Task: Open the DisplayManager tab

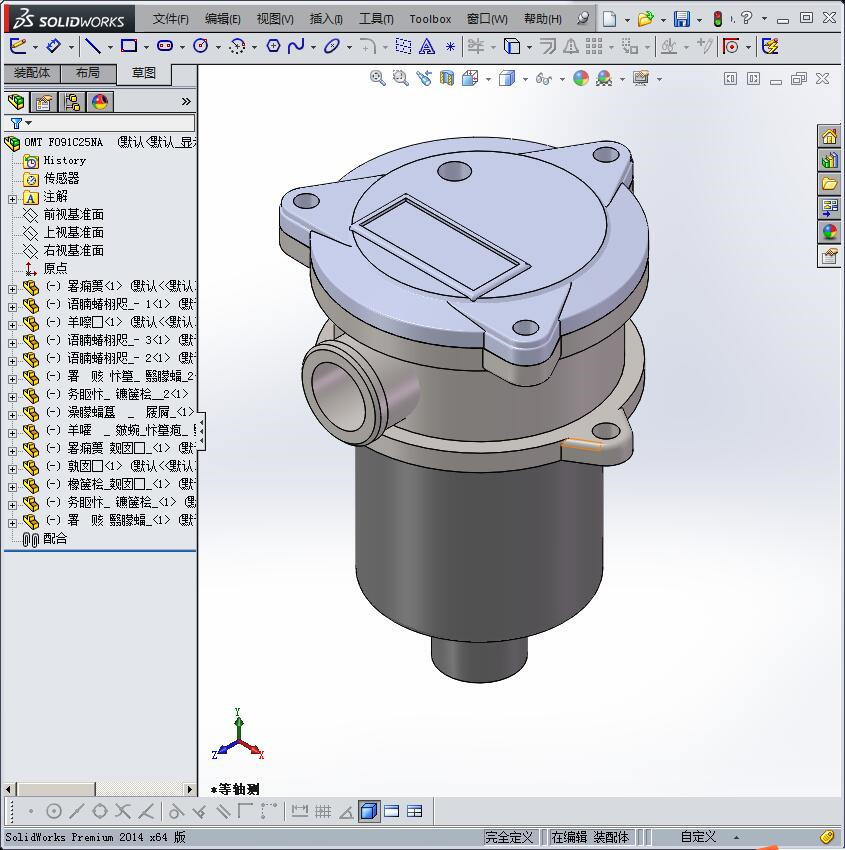Action: click(x=100, y=101)
